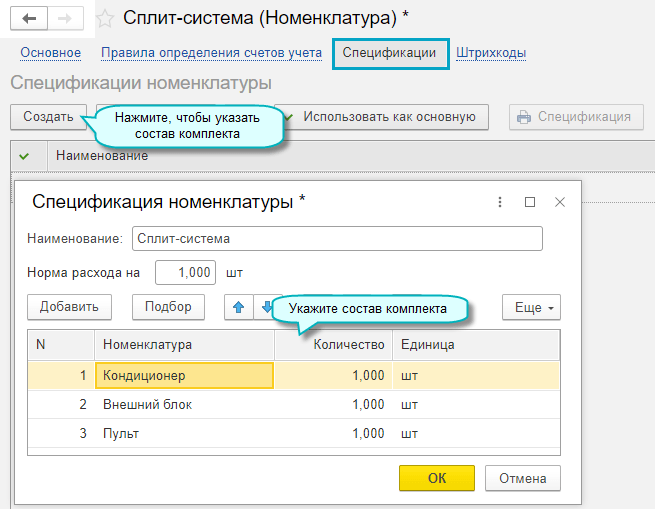Click the Спецификация print button
Screen dimensions: 655x509
coord(574,117)
